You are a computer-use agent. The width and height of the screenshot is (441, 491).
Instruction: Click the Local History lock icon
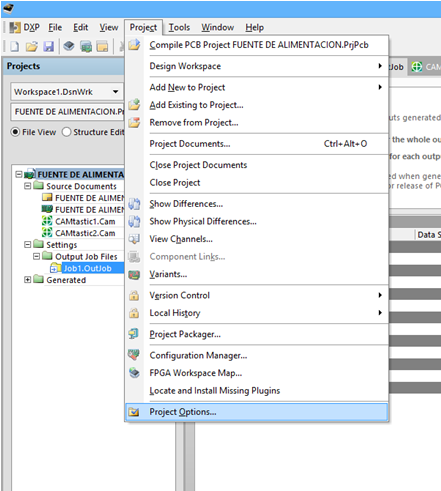[x=134, y=313]
